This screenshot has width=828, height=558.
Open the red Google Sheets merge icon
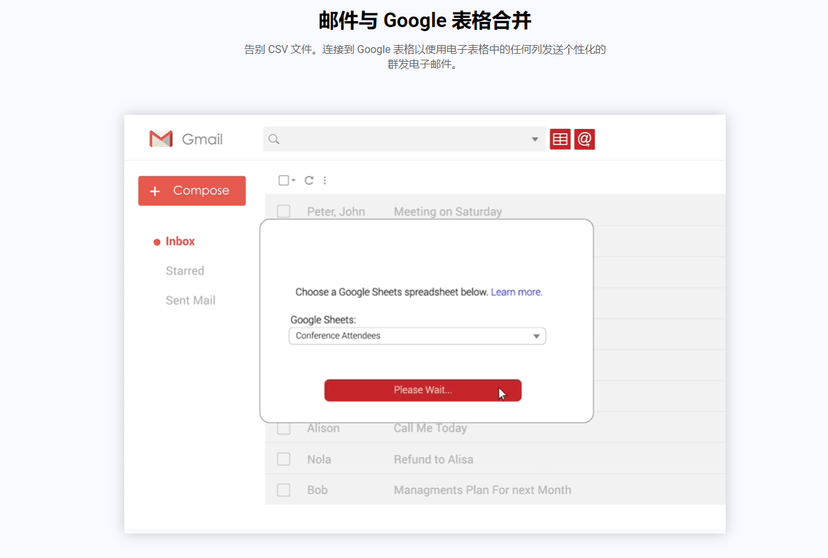point(560,139)
